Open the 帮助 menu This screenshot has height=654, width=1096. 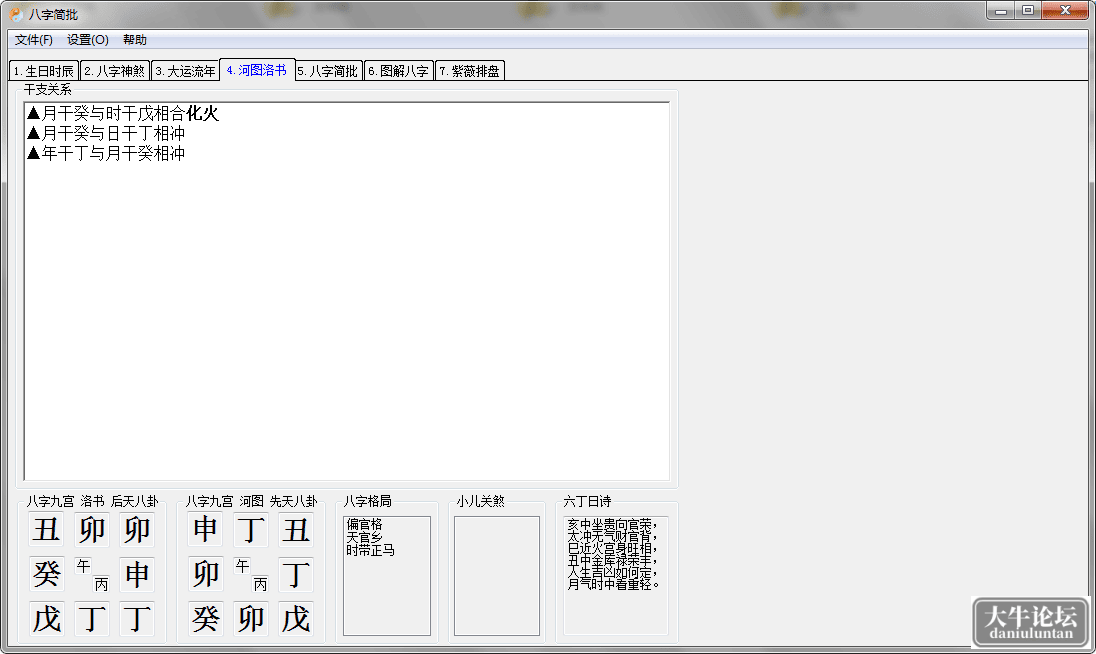click(x=135, y=40)
